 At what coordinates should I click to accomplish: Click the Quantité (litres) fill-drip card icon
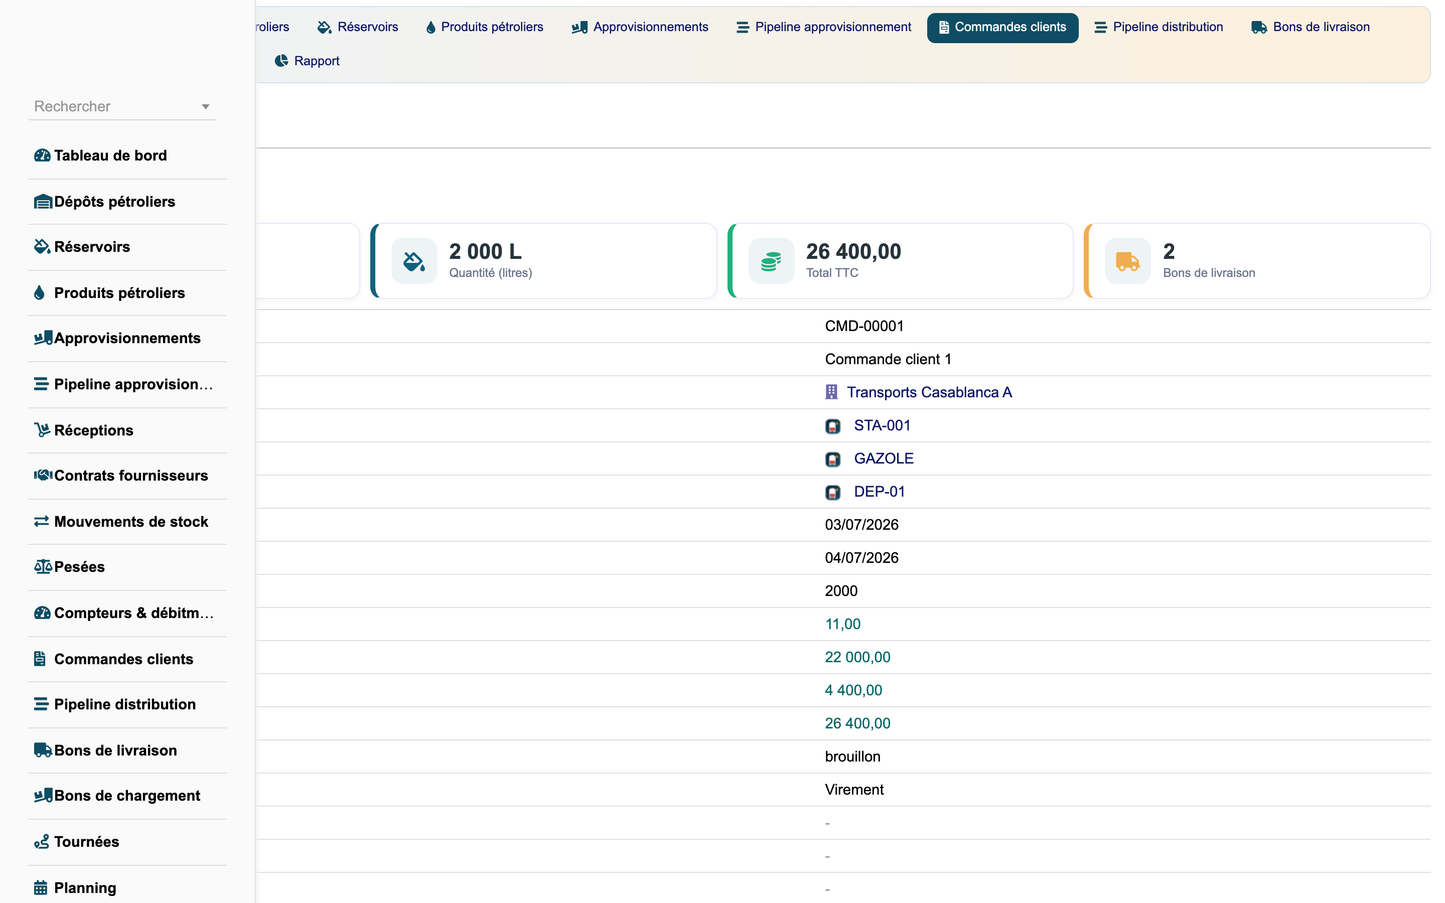pyautogui.click(x=414, y=262)
